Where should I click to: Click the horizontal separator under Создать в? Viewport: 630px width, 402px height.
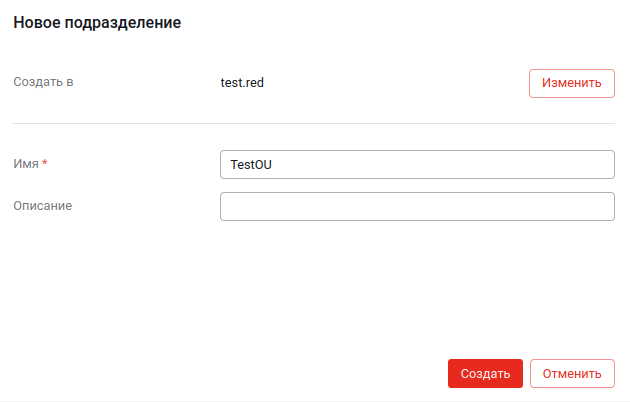pos(314,124)
